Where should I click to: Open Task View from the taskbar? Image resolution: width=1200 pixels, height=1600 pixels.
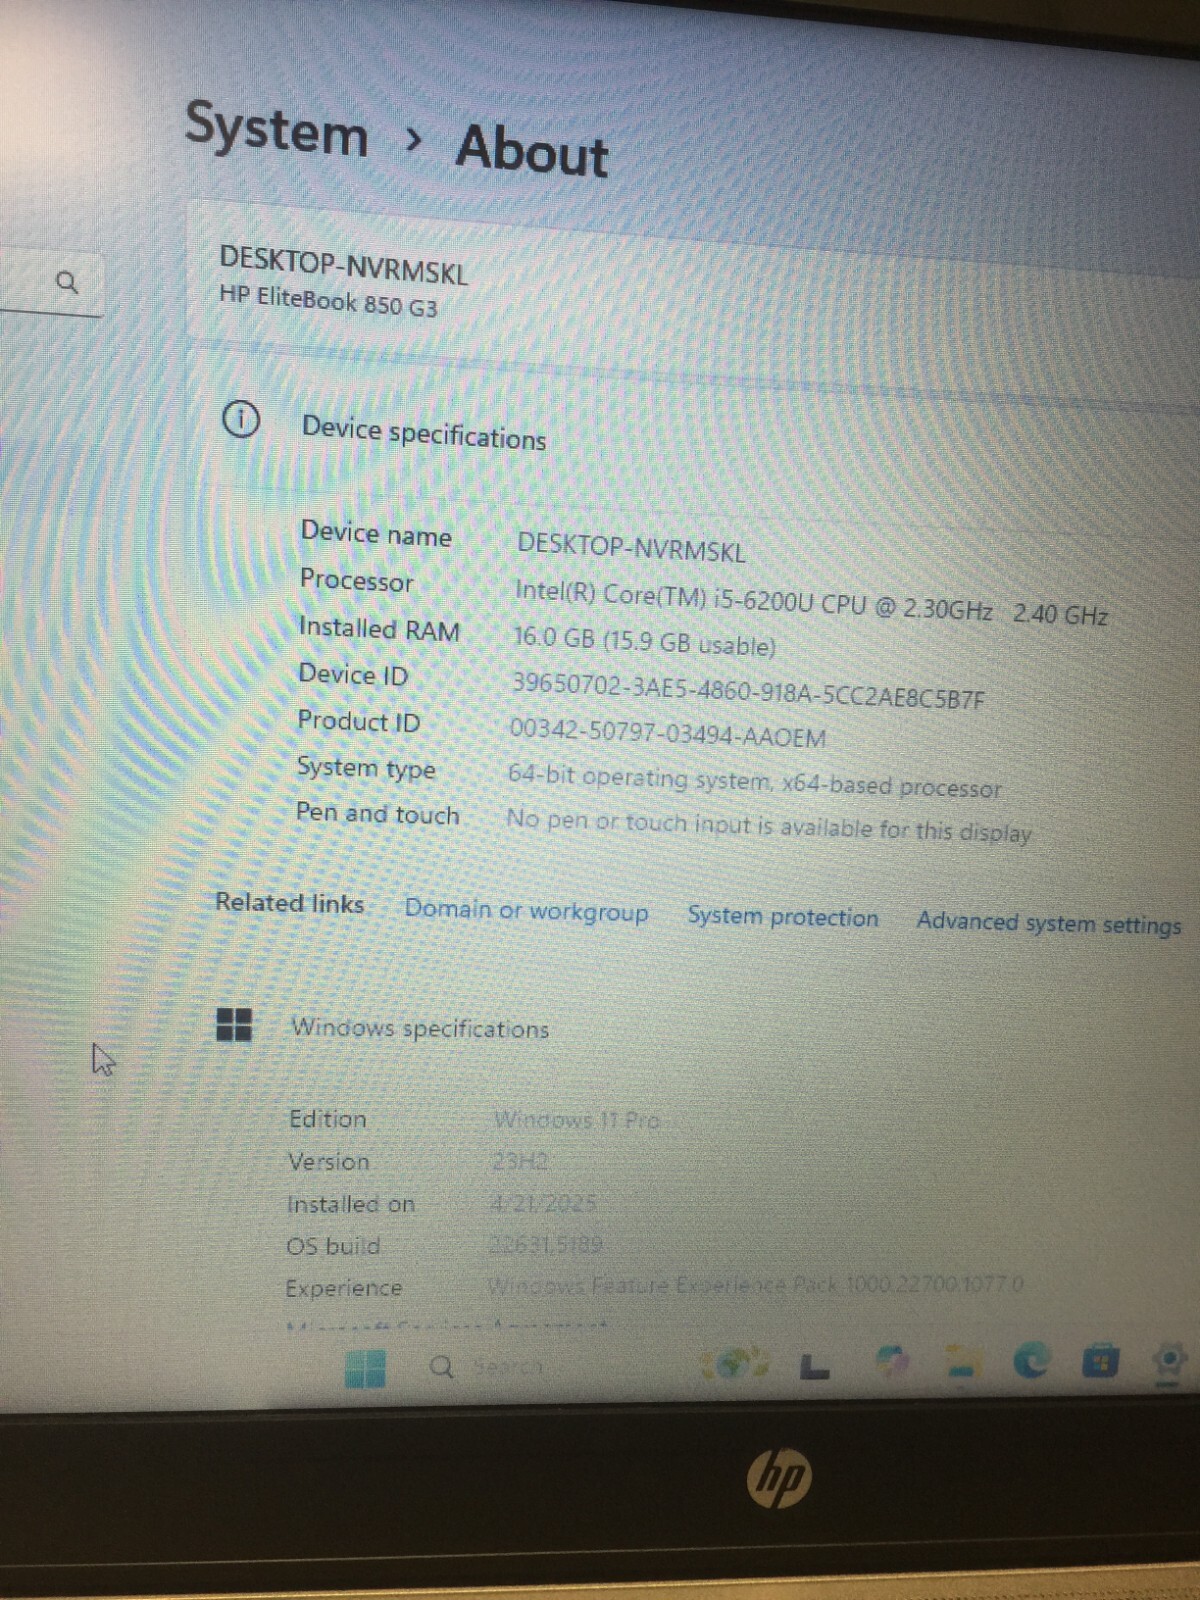click(815, 1366)
